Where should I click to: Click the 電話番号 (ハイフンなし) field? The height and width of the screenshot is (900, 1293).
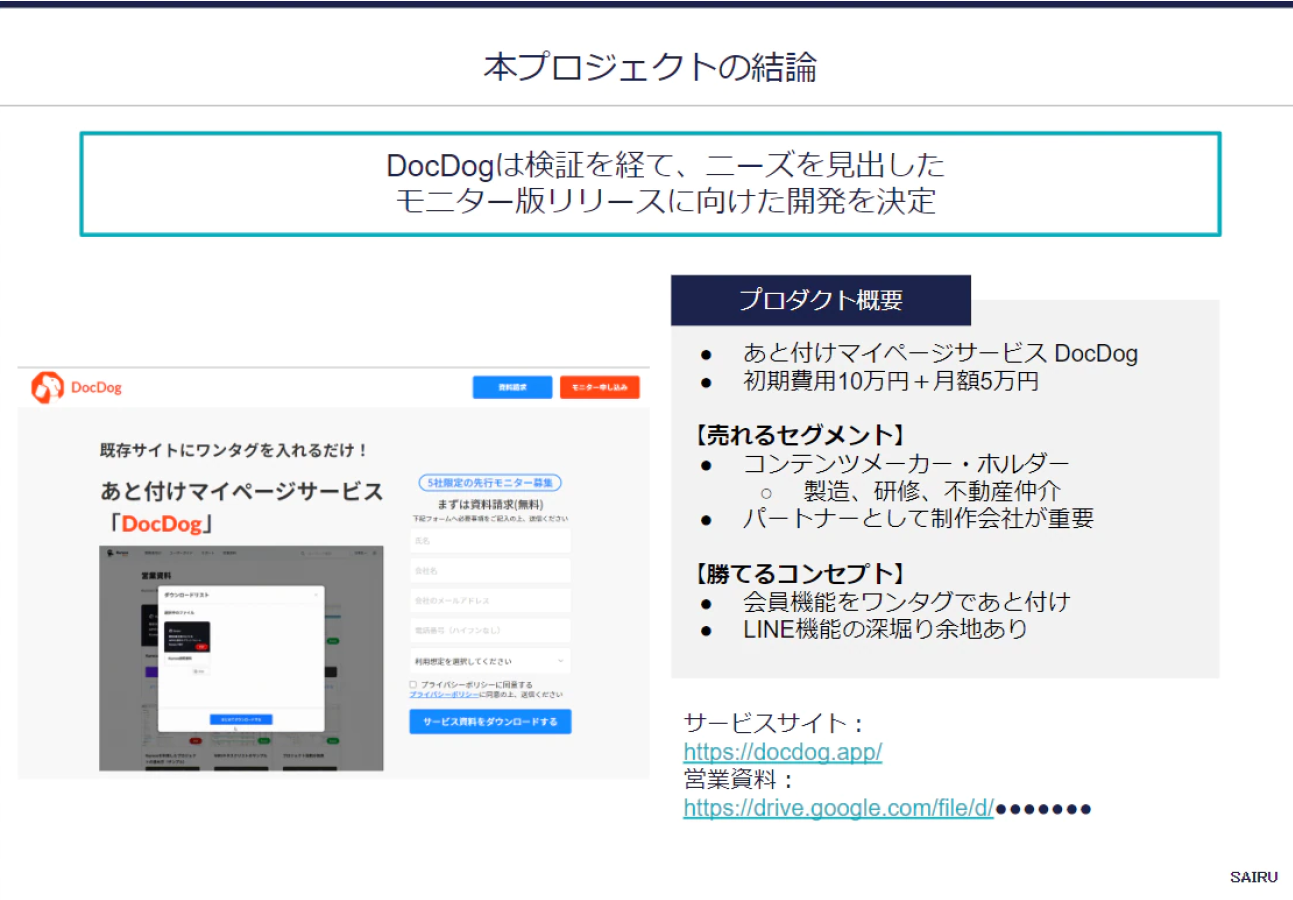(490, 631)
